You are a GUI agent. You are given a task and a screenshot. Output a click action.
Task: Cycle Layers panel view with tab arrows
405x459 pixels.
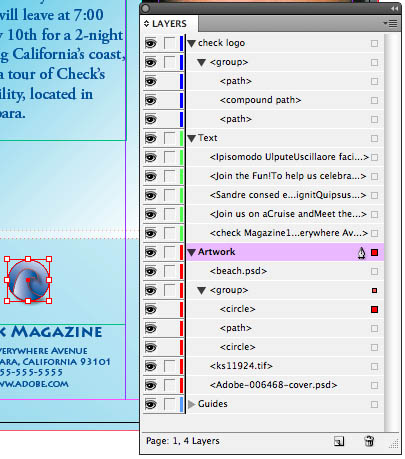click(x=146, y=24)
